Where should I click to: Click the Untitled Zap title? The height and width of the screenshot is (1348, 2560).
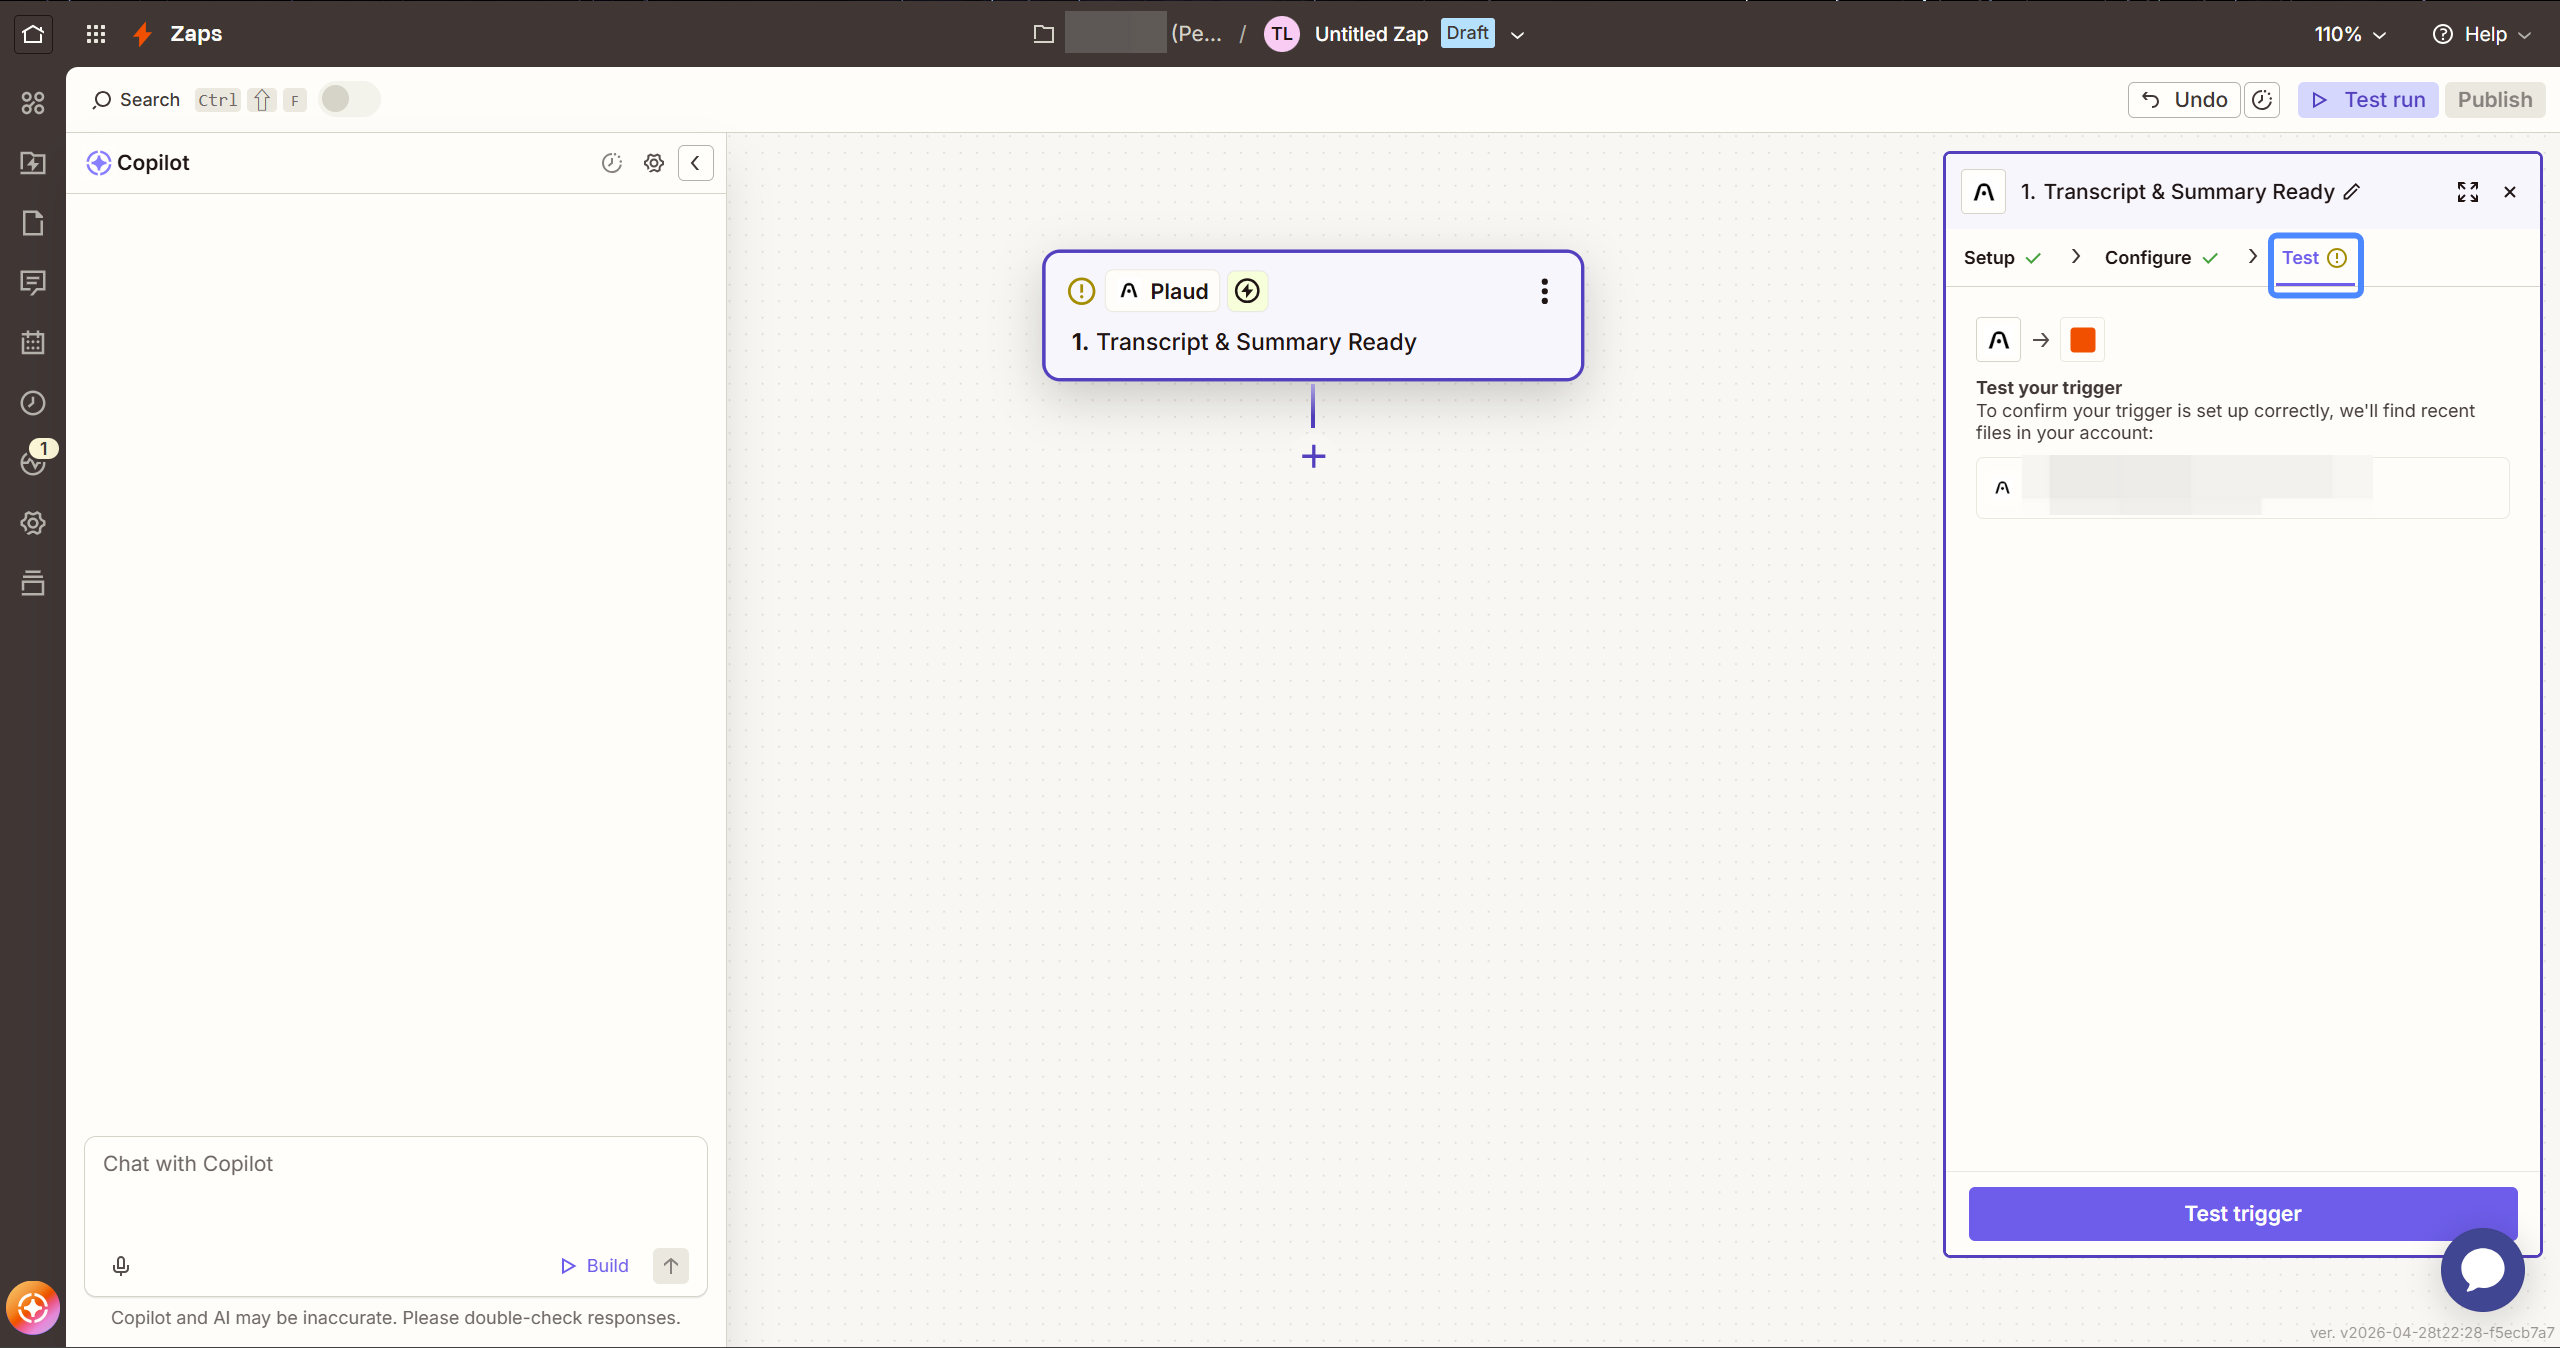(x=1371, y=34)
